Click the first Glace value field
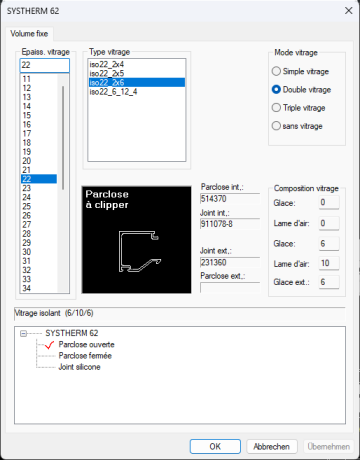 pyautogui.click(x=329, y=202)
